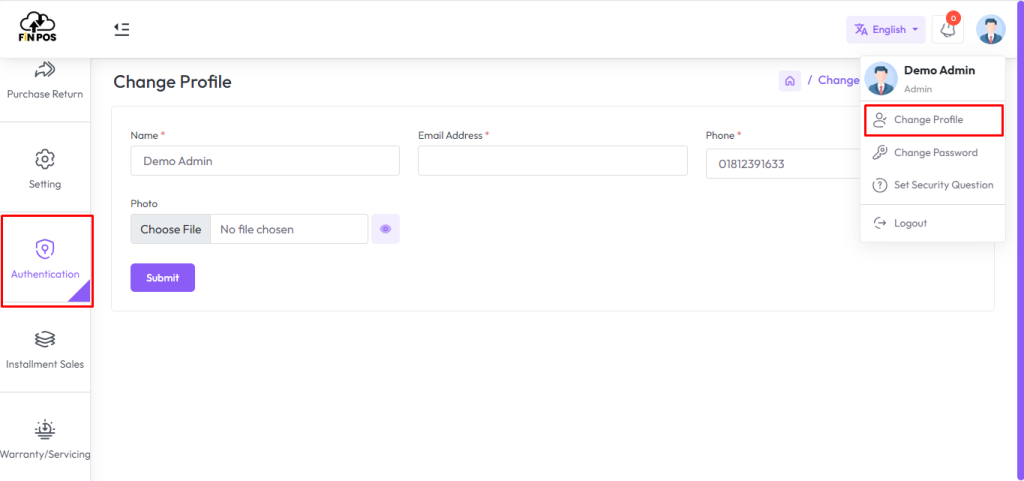Click the translate icon beside English
Viewport: 1024px width, 481px height.
[861, 29]
